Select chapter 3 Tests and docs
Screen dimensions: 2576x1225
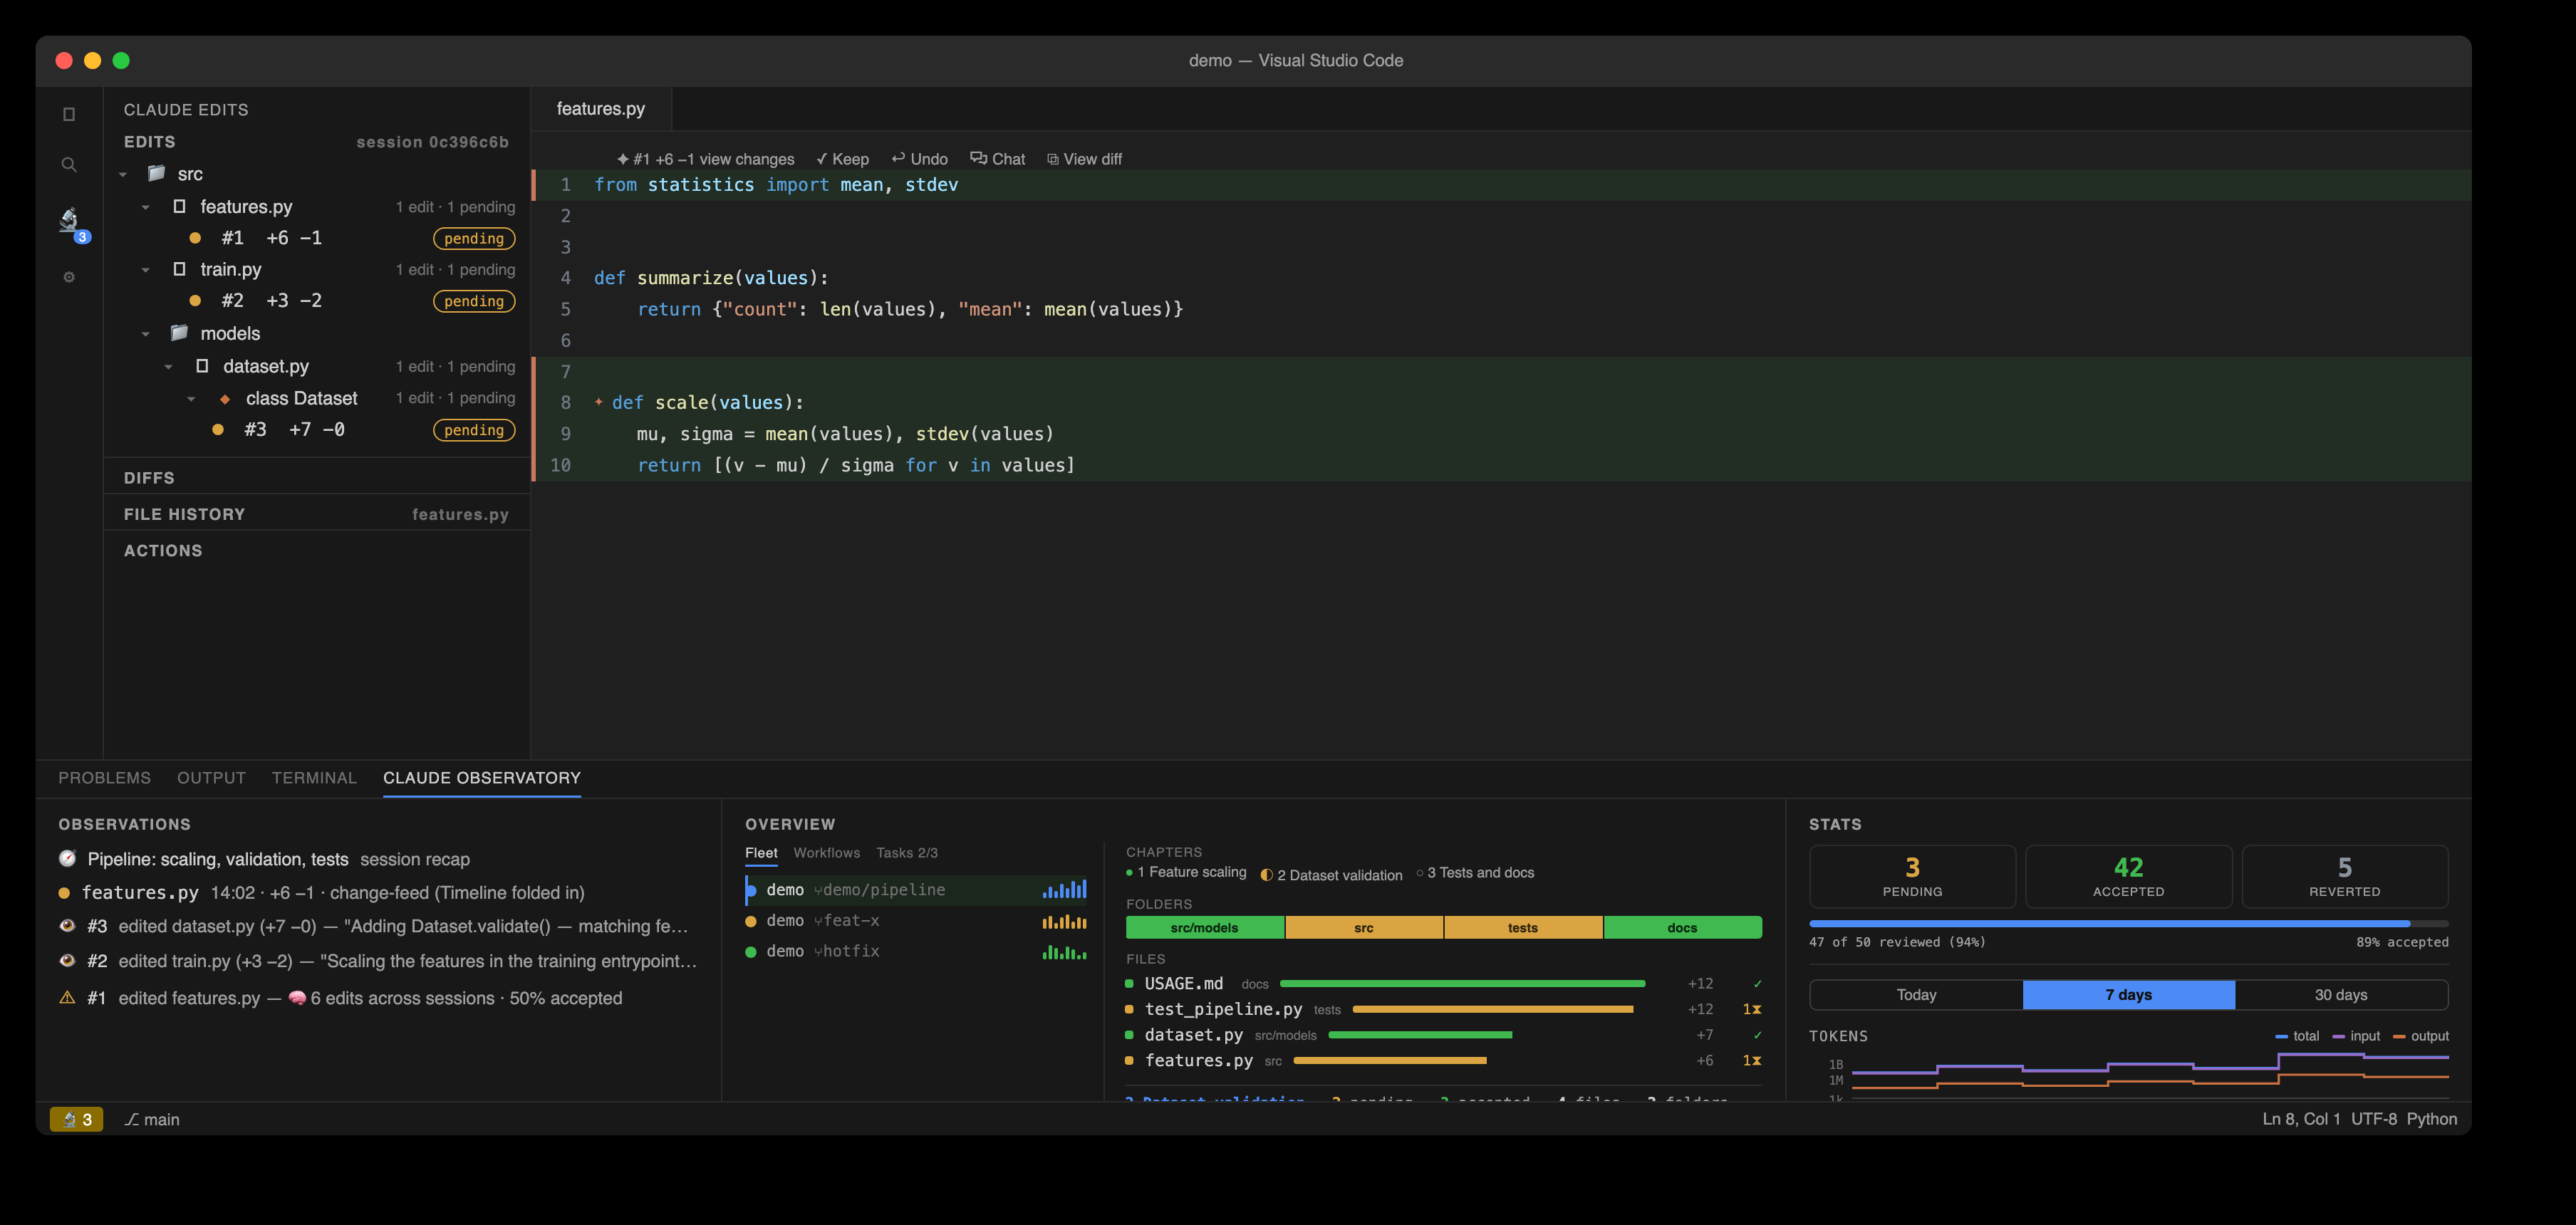1475,872
